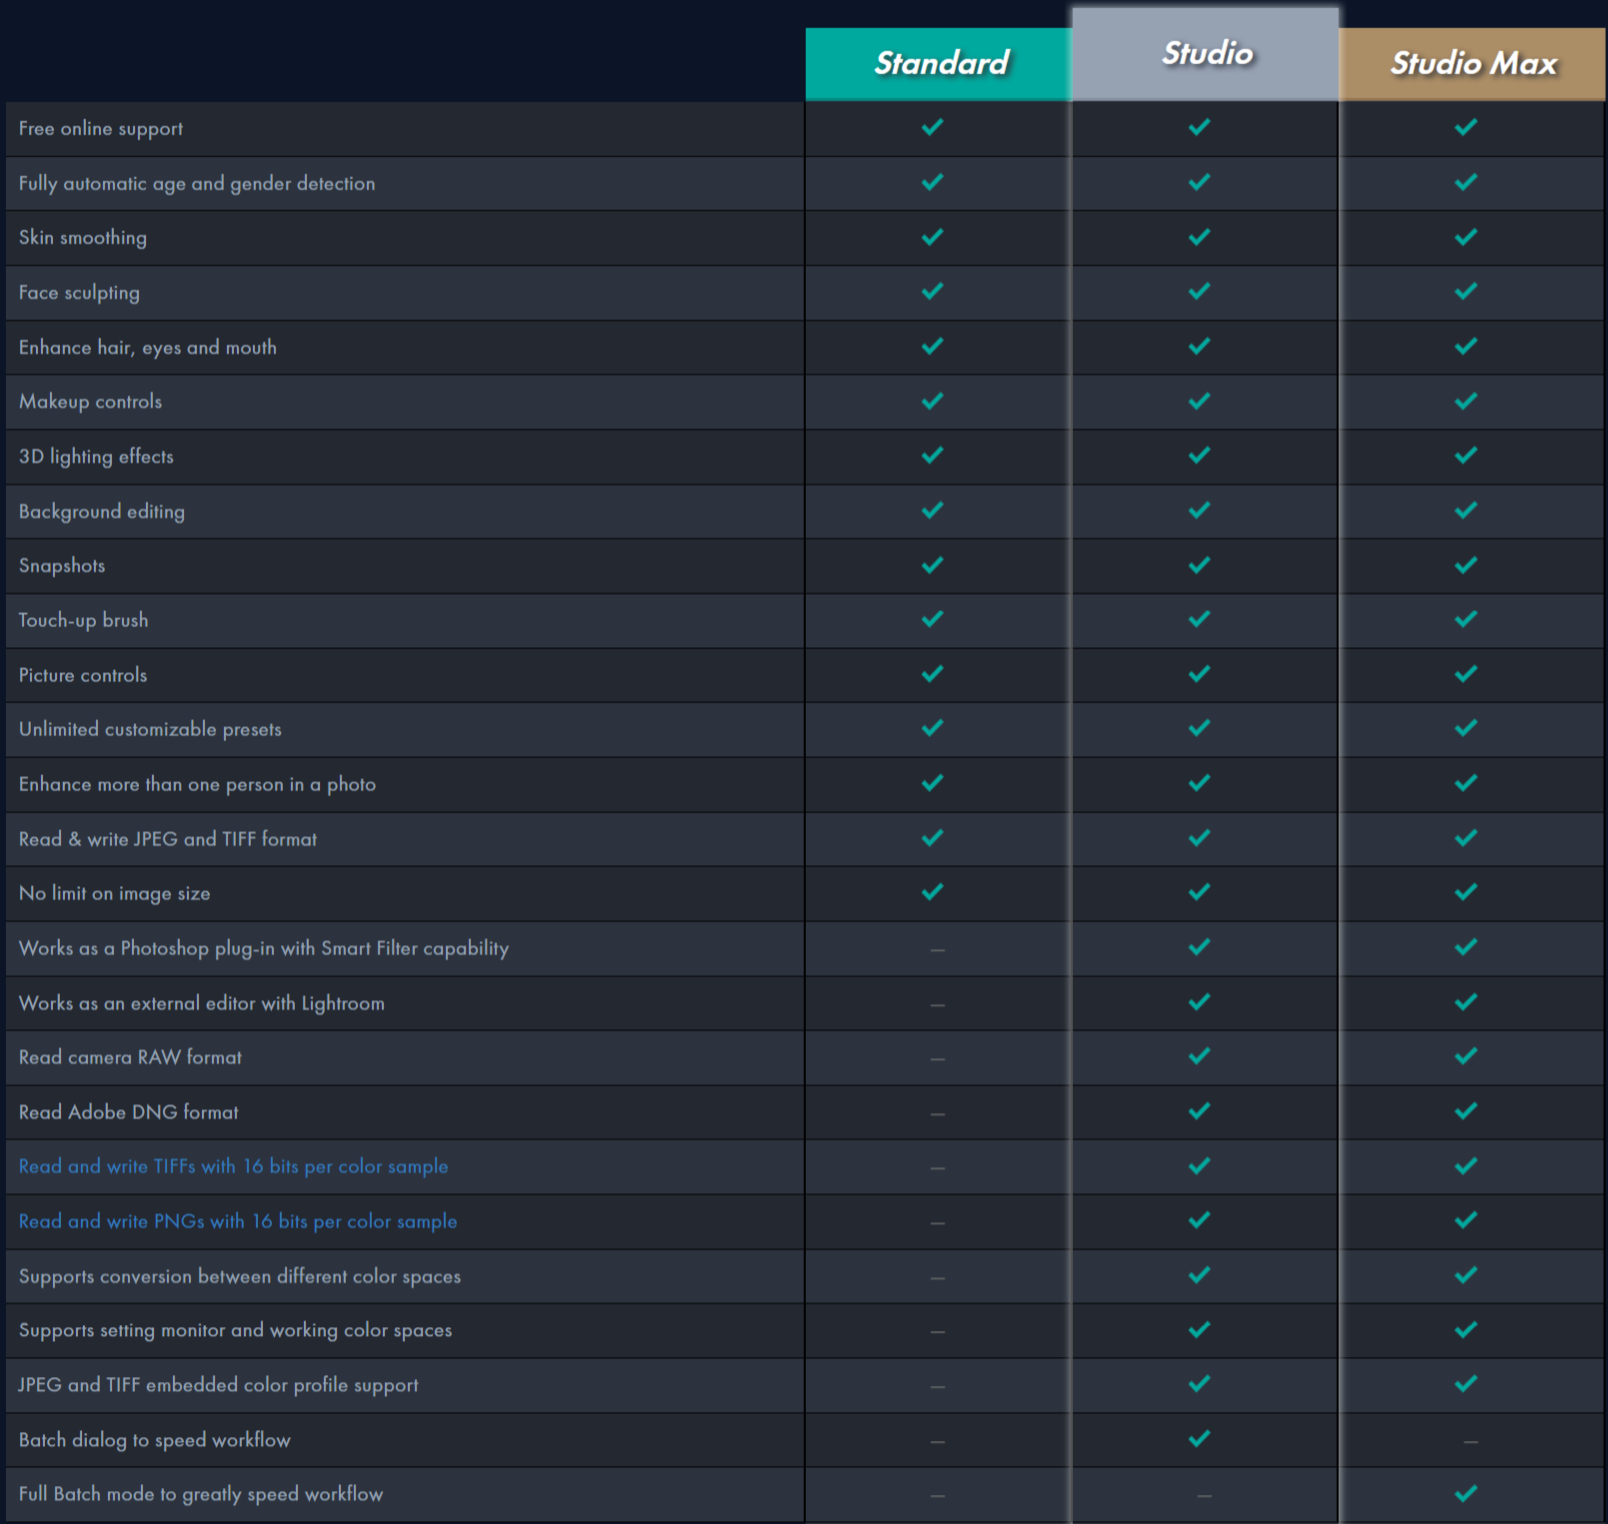Screen dimensions: 1608x1524
Task: Click Studio checkmark for Background editing
Action: [1199, 510]
